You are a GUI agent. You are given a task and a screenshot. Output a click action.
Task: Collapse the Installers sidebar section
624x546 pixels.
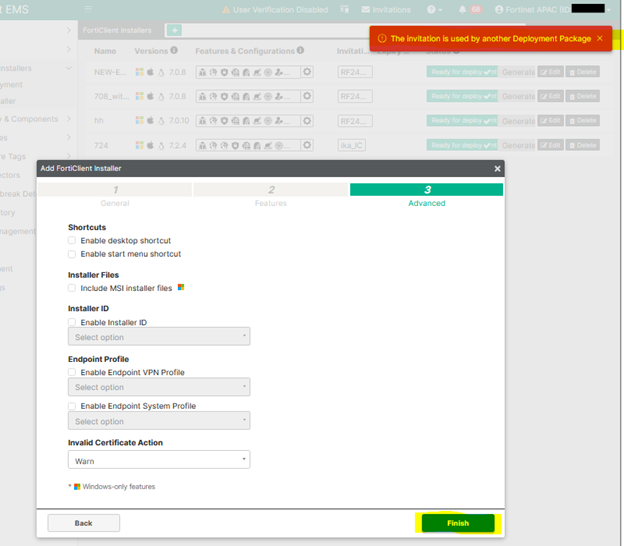68,68
